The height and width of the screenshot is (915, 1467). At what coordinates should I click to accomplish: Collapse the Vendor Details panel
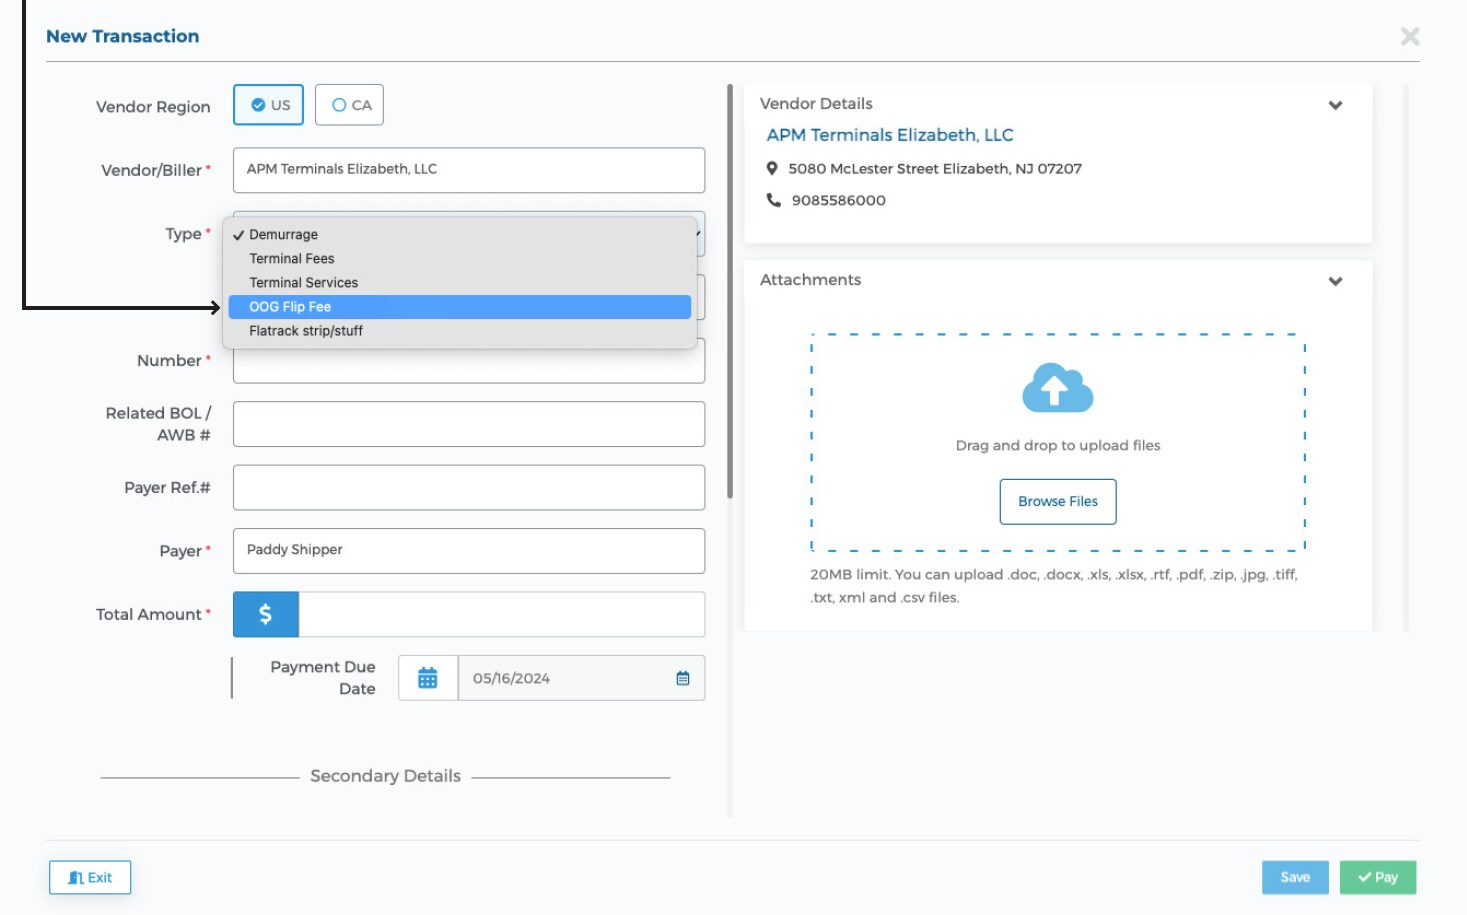click(x=1335, y=105)
